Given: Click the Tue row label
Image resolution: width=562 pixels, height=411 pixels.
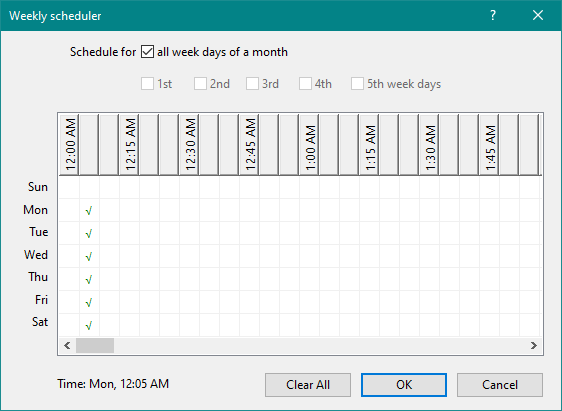Looking at the screenshot, I should [x=39, y=232].
